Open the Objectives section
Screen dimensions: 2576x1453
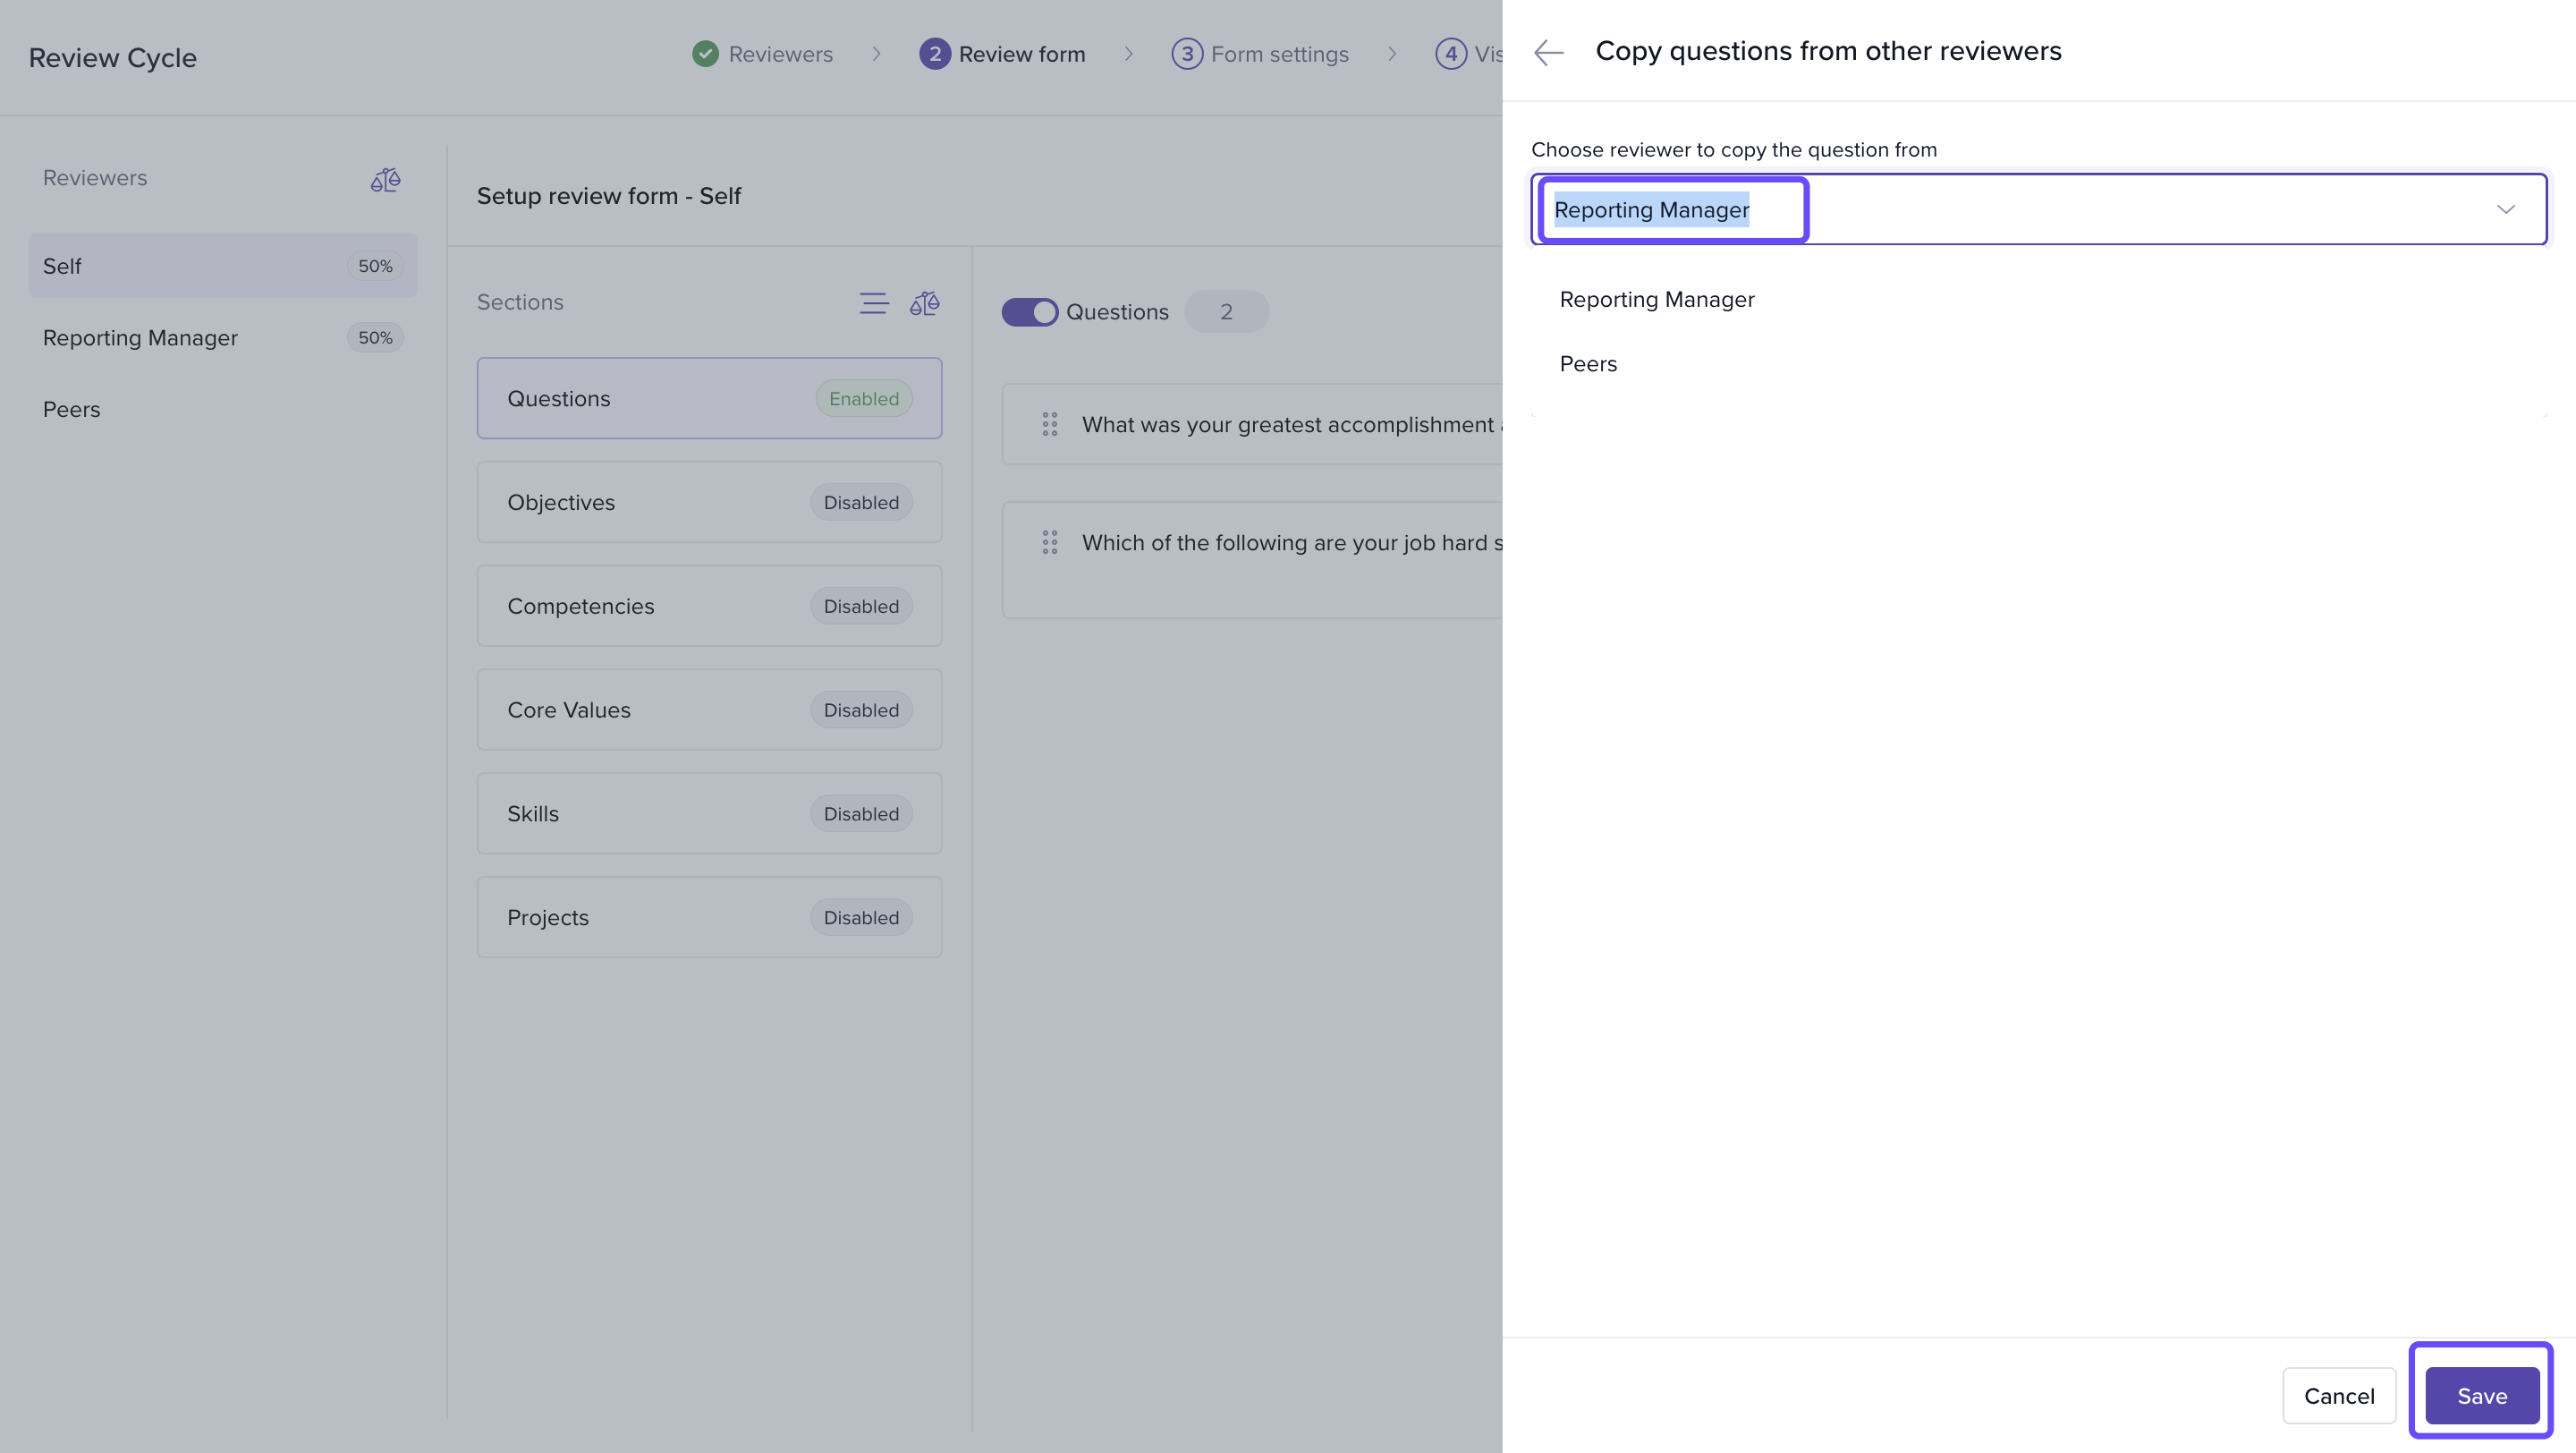point(708,502)
